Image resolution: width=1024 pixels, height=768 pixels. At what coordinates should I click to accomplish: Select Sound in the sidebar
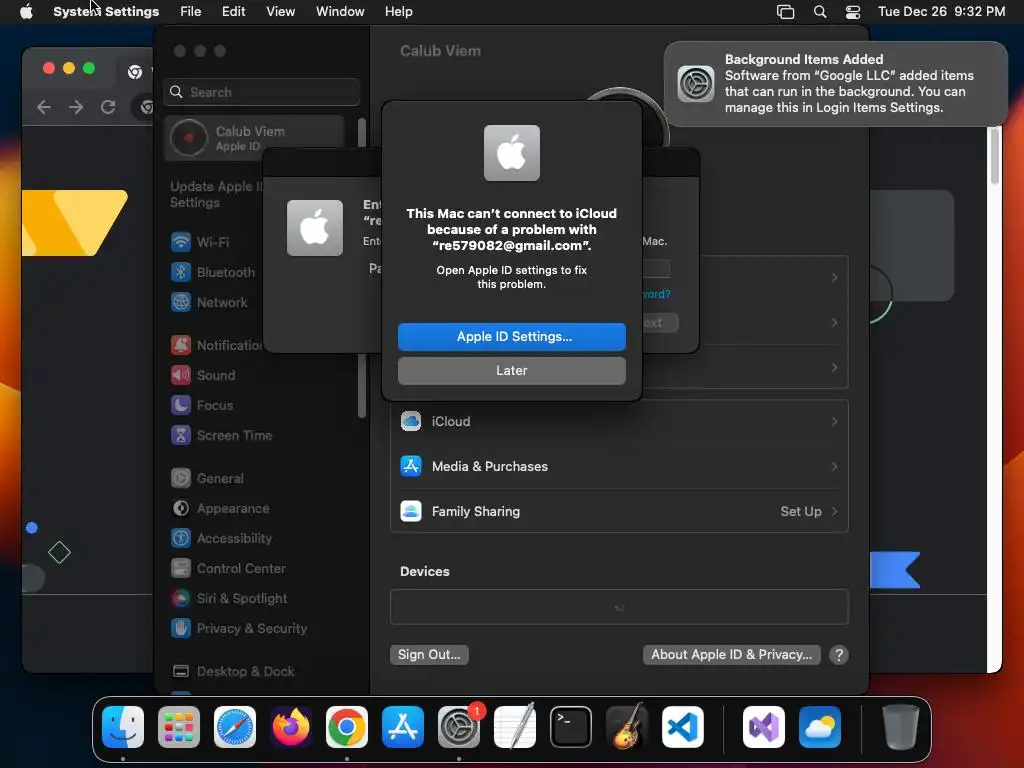click(203, 376)
